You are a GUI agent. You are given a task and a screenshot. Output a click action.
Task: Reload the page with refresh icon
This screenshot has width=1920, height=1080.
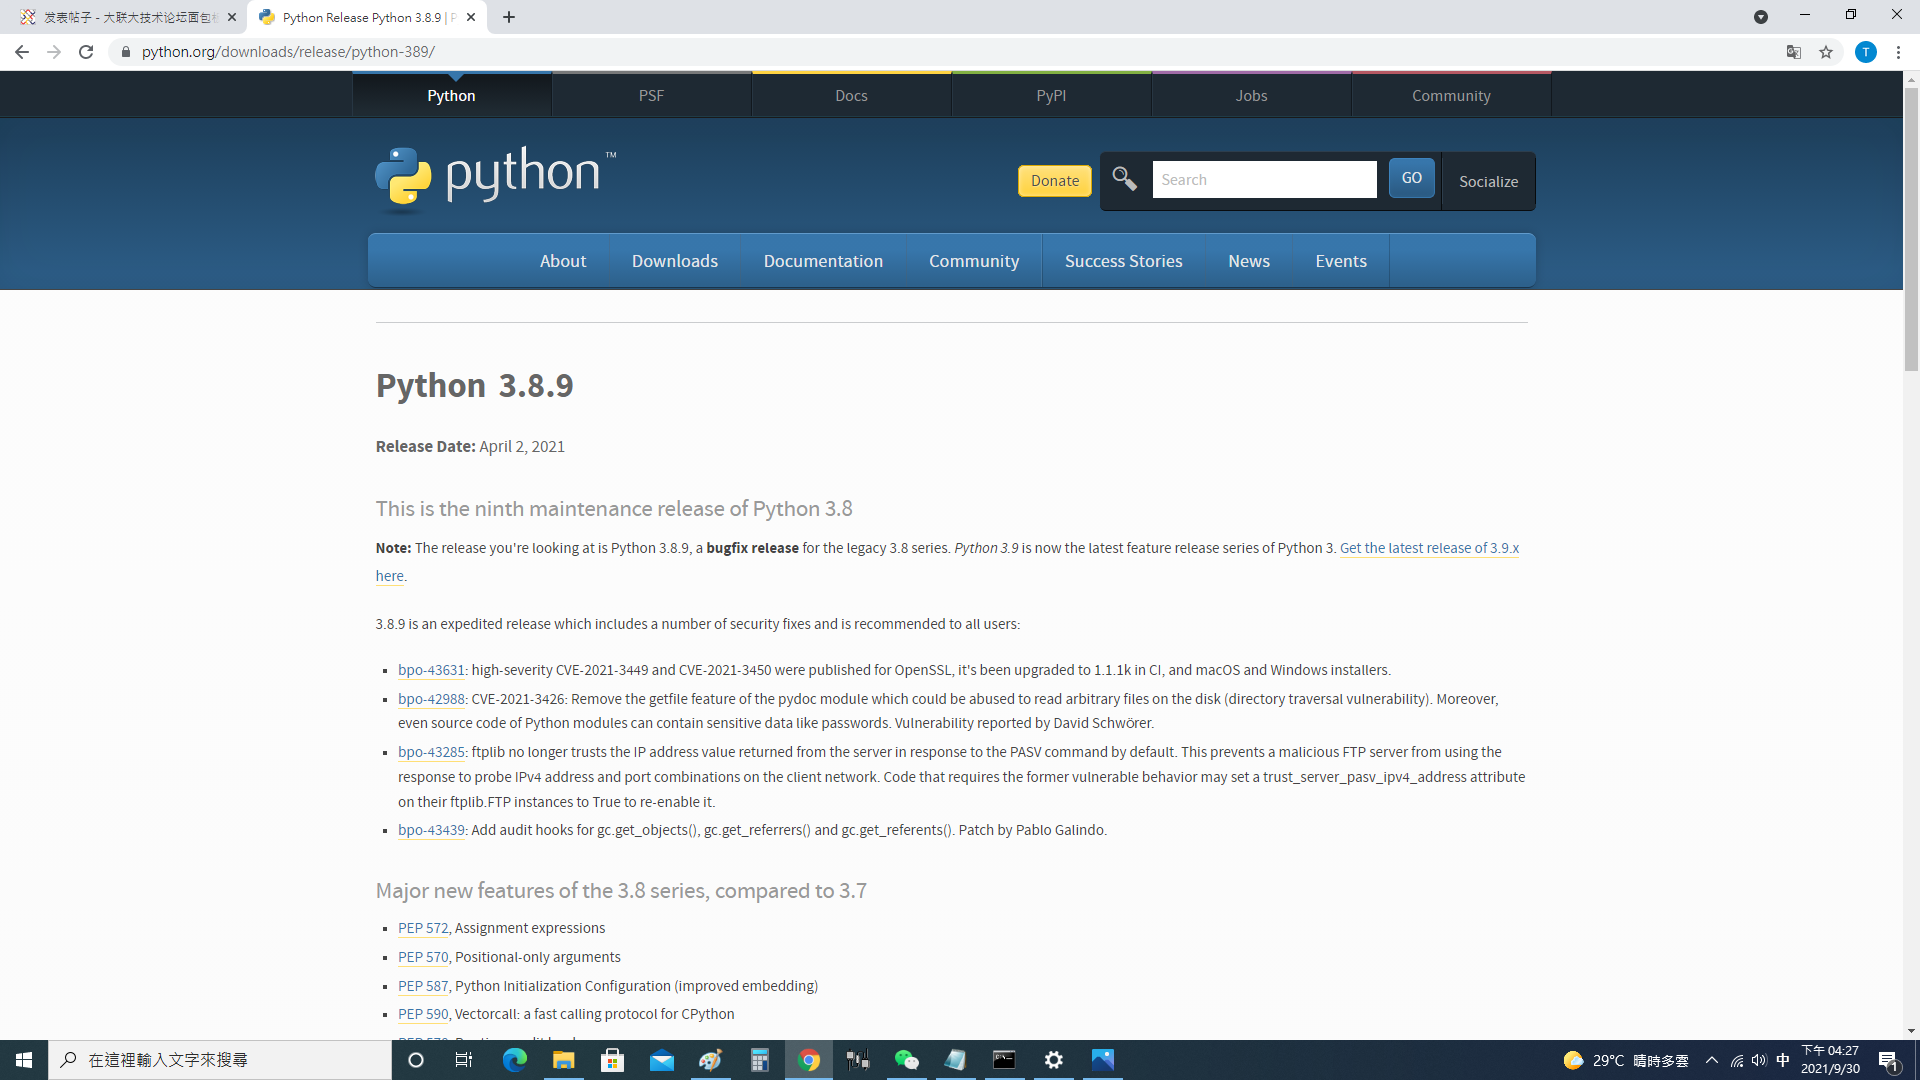tap(86, 52)
